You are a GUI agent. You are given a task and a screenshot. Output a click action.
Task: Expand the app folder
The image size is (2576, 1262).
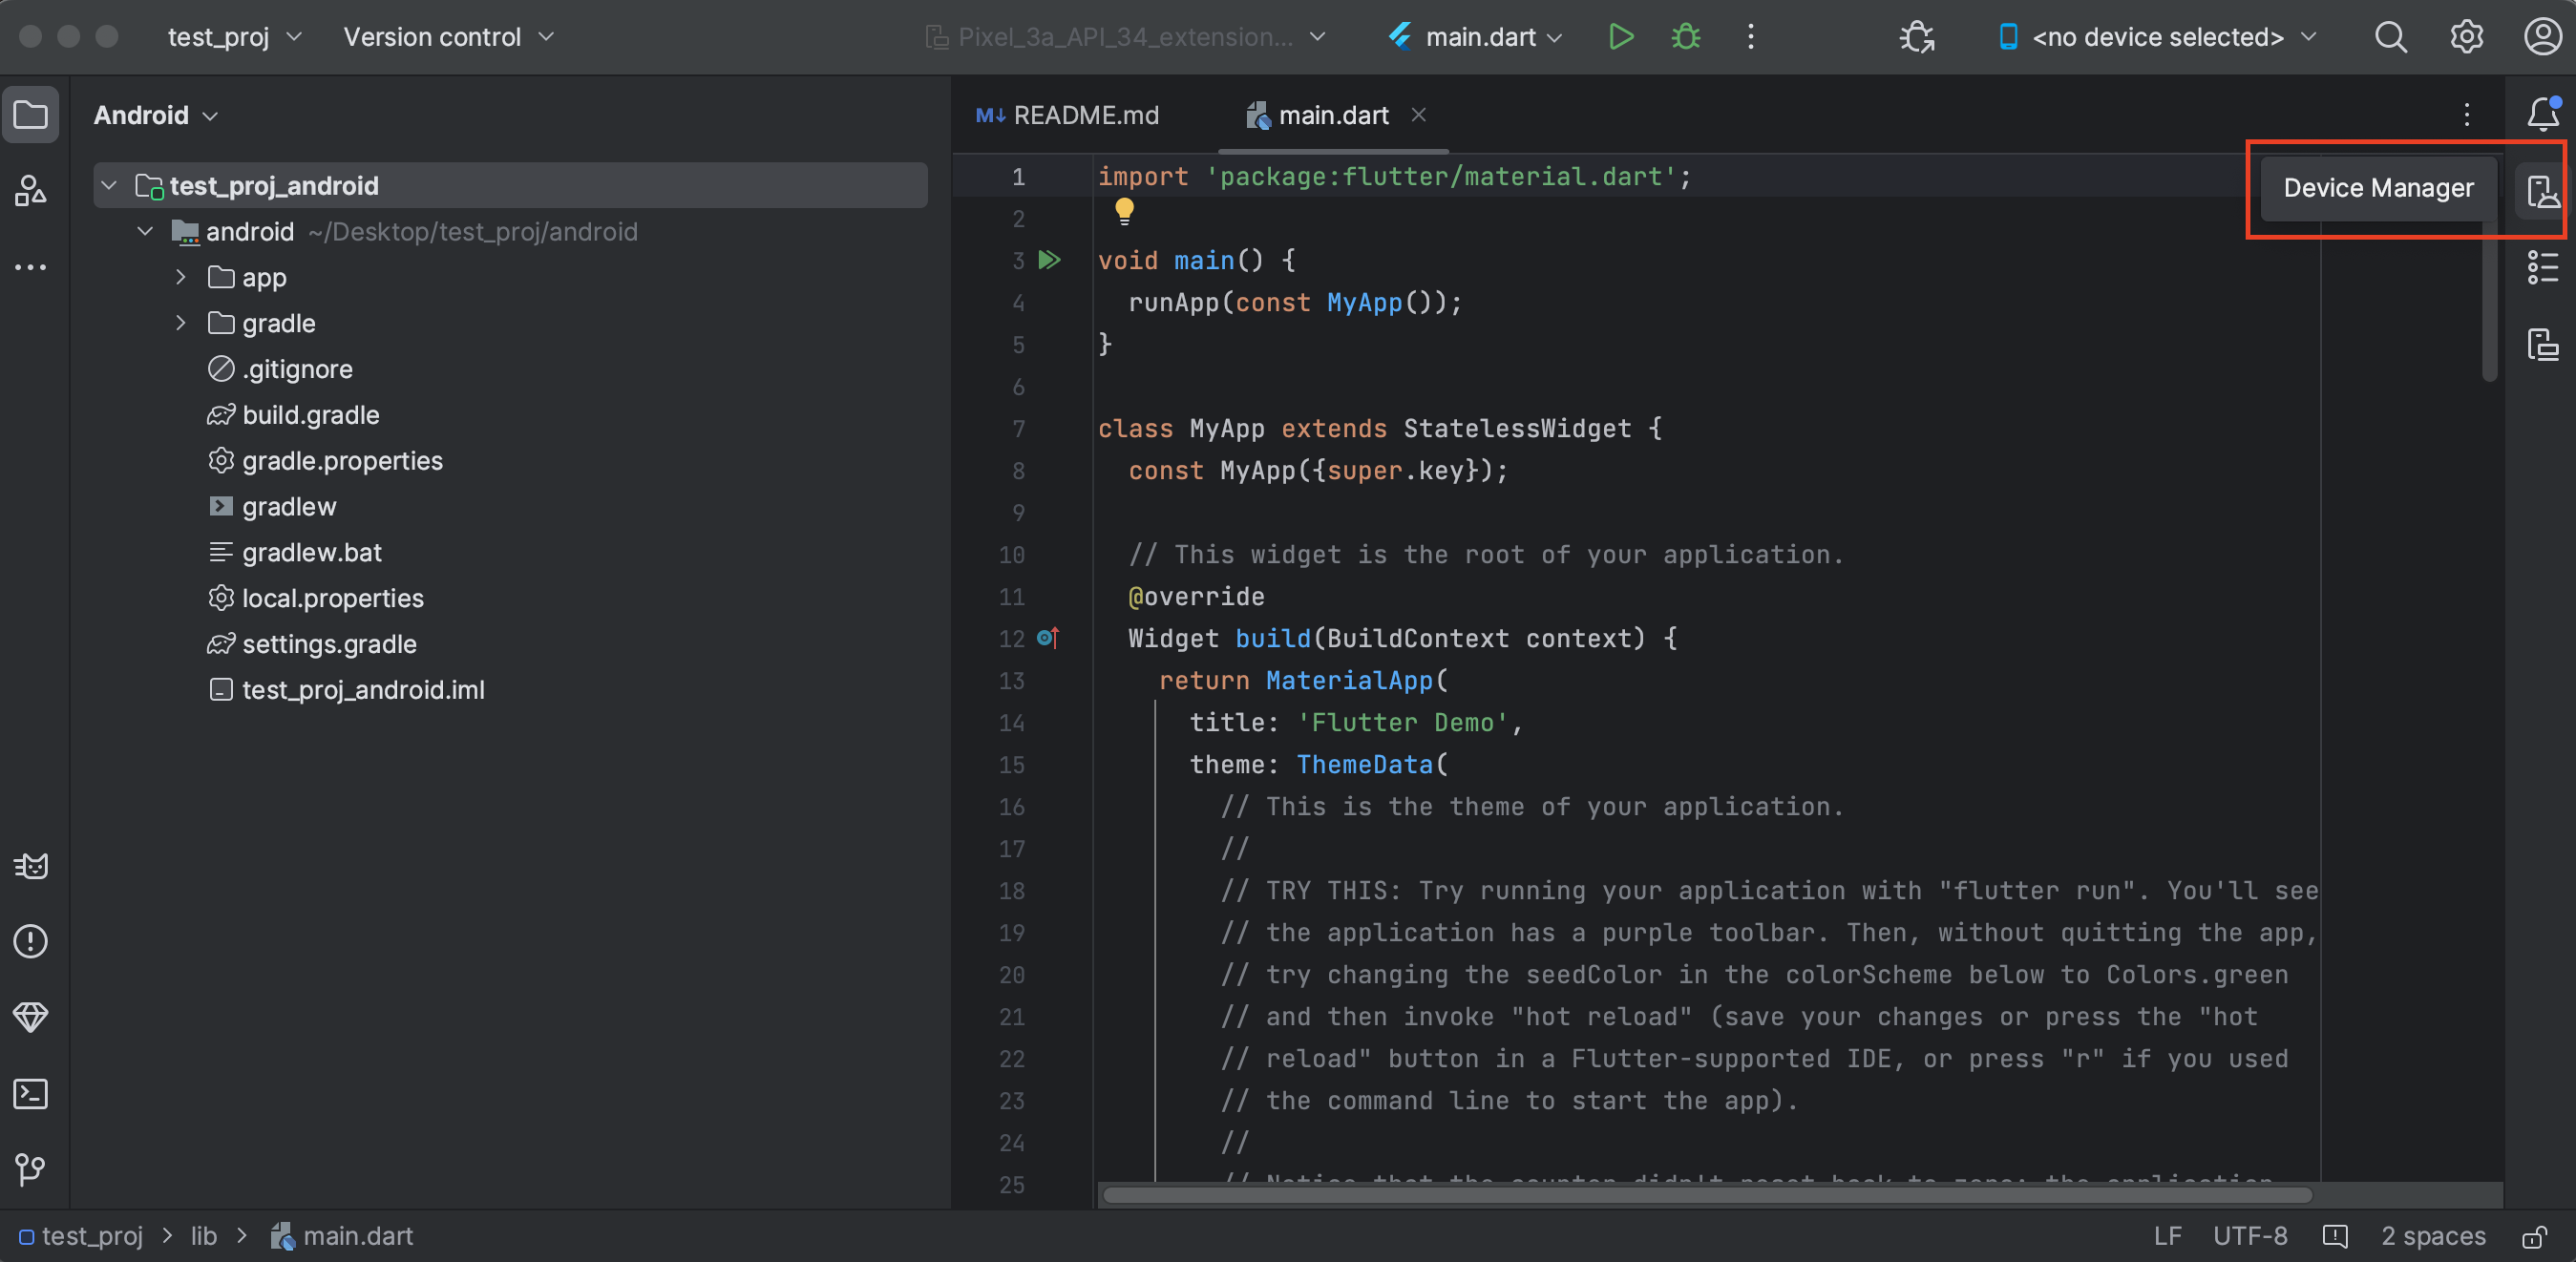pos(180,277)
